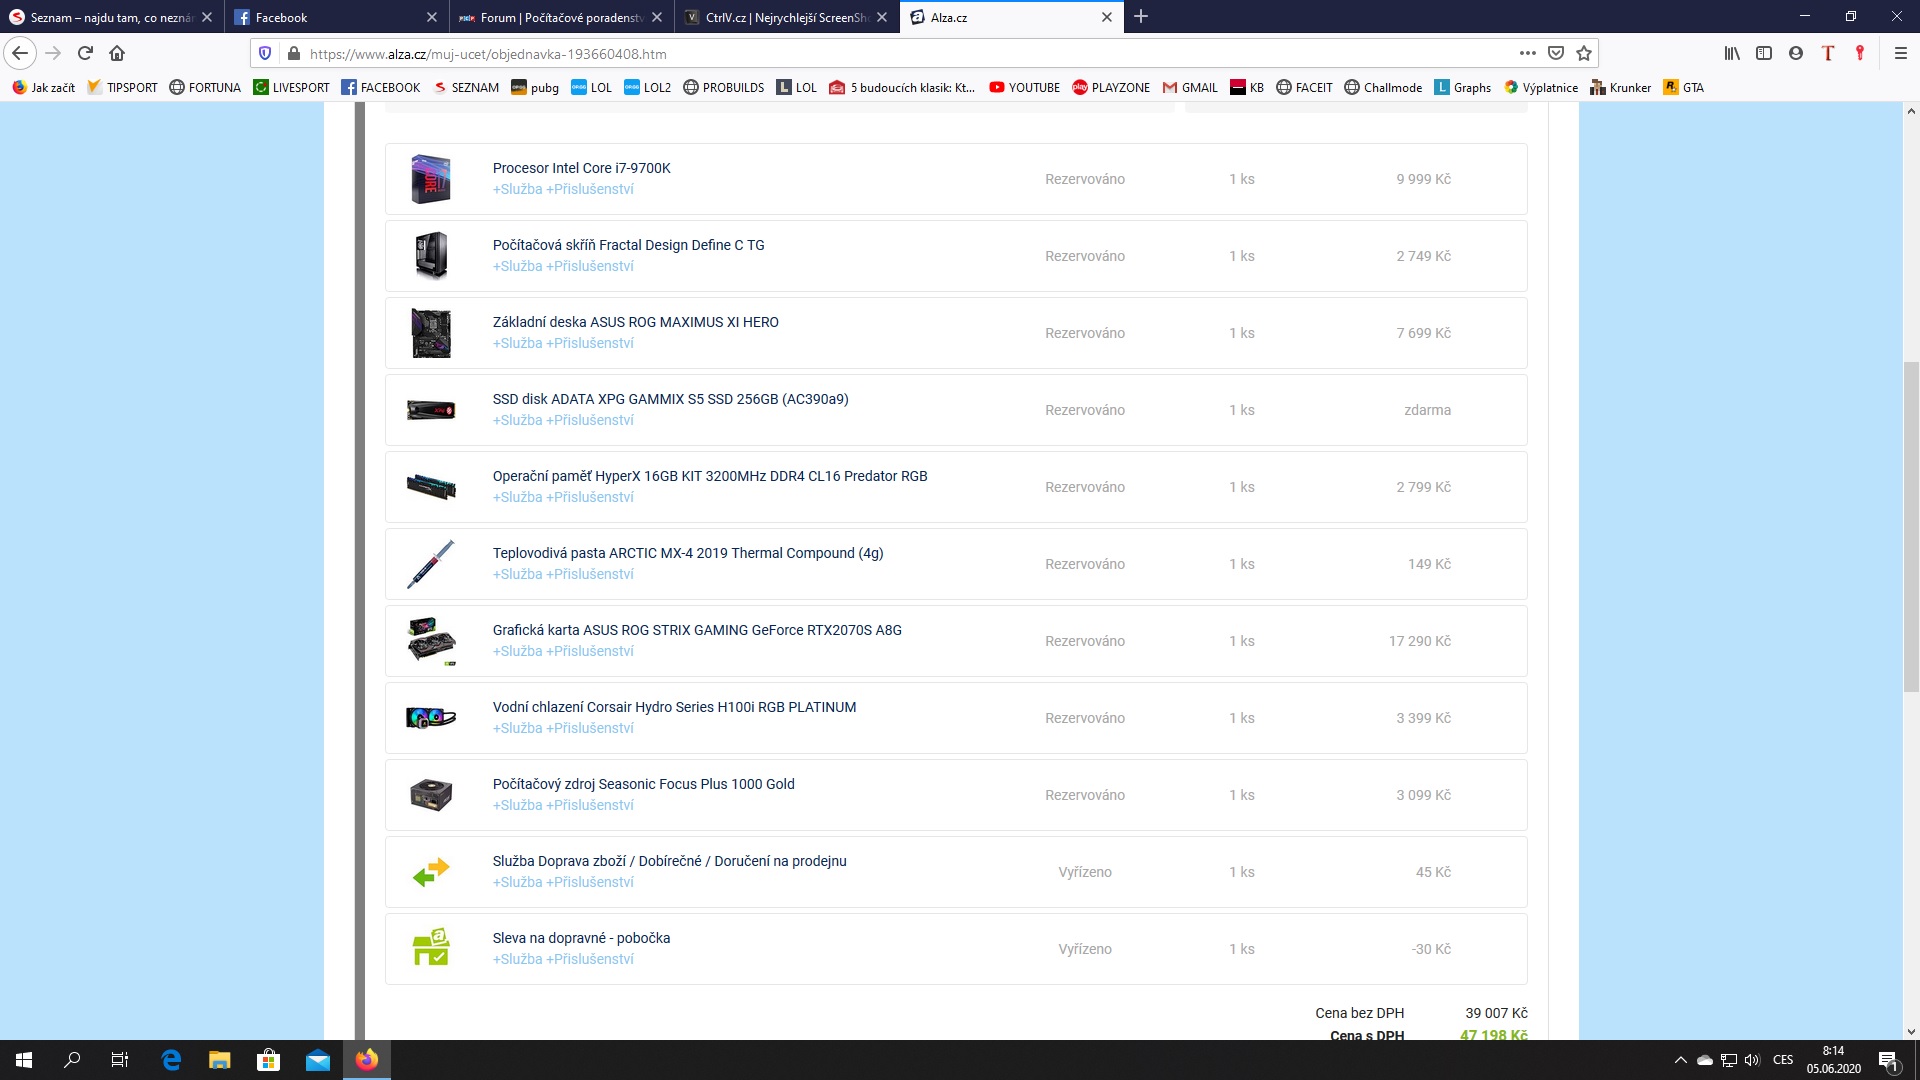
Task: Add +Služba for the HyperX memory
Action: click(x=517, y=497)
